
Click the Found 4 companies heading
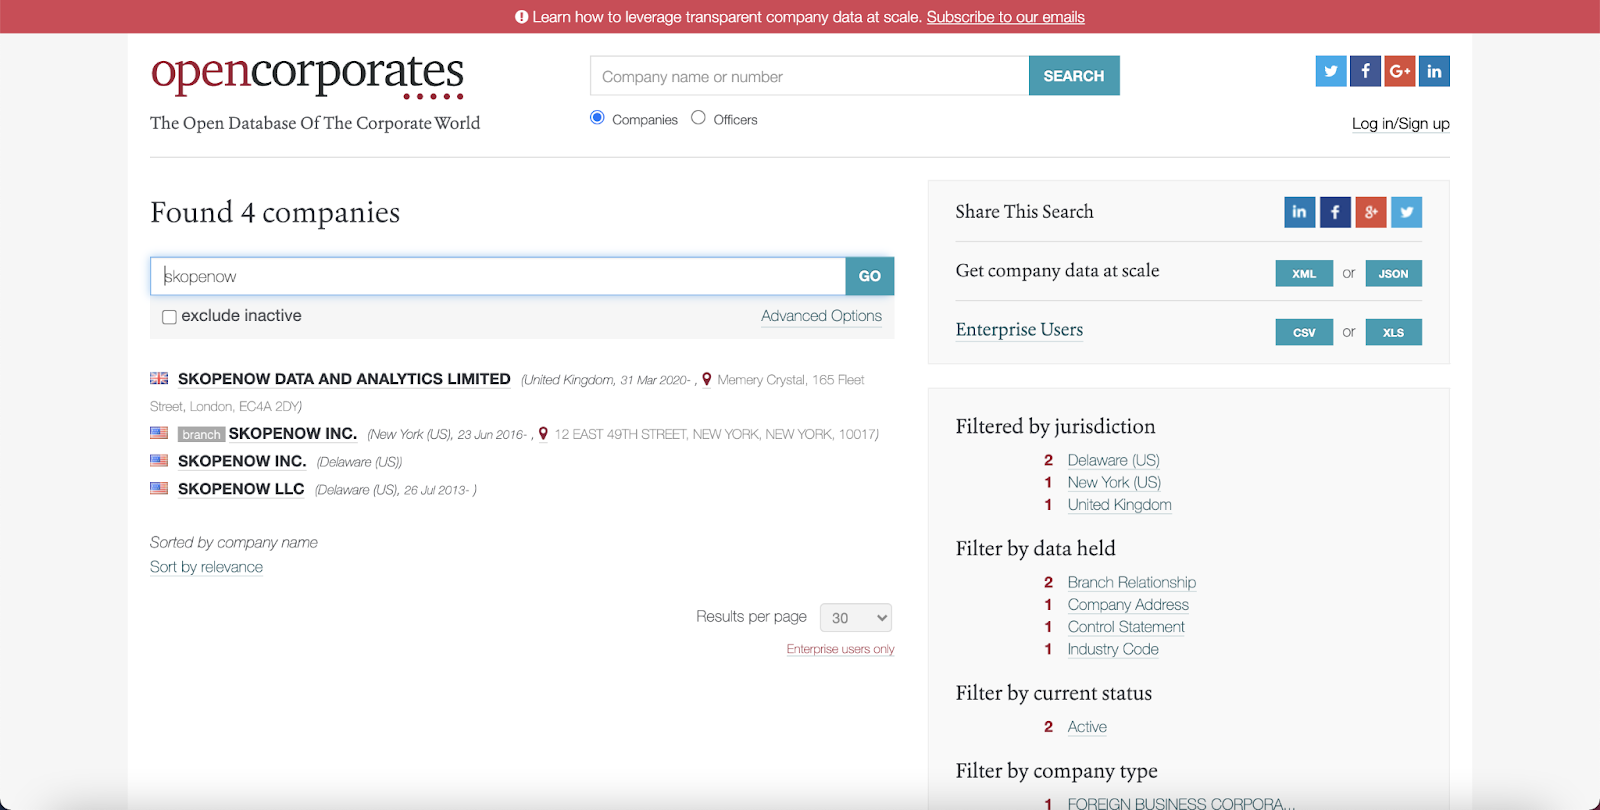(275, 213)
